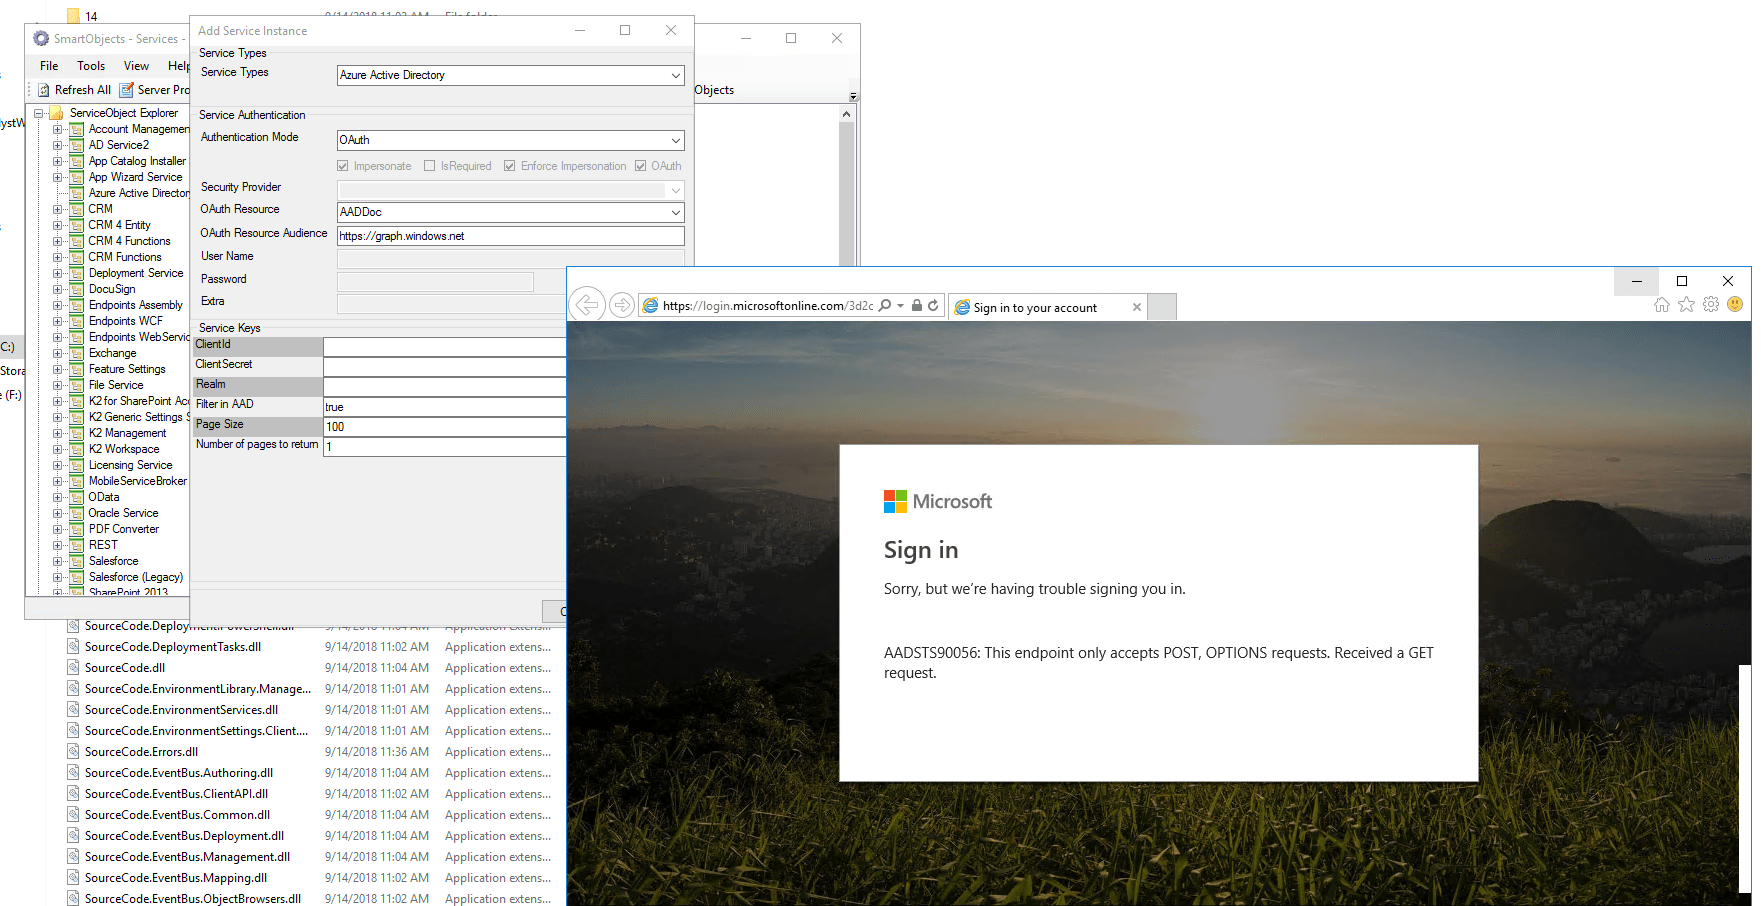Click the OAuth Resource Audience field
The width and height of the screenshot is (1761, 906).
[x=511, y=236]
